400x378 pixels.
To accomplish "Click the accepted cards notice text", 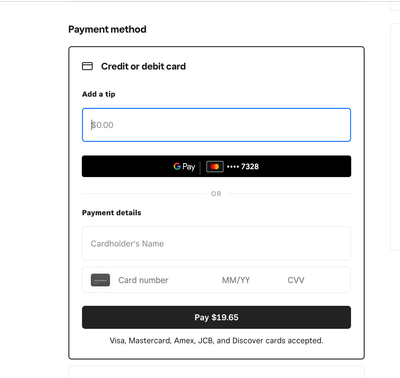I will click(216, 341).
